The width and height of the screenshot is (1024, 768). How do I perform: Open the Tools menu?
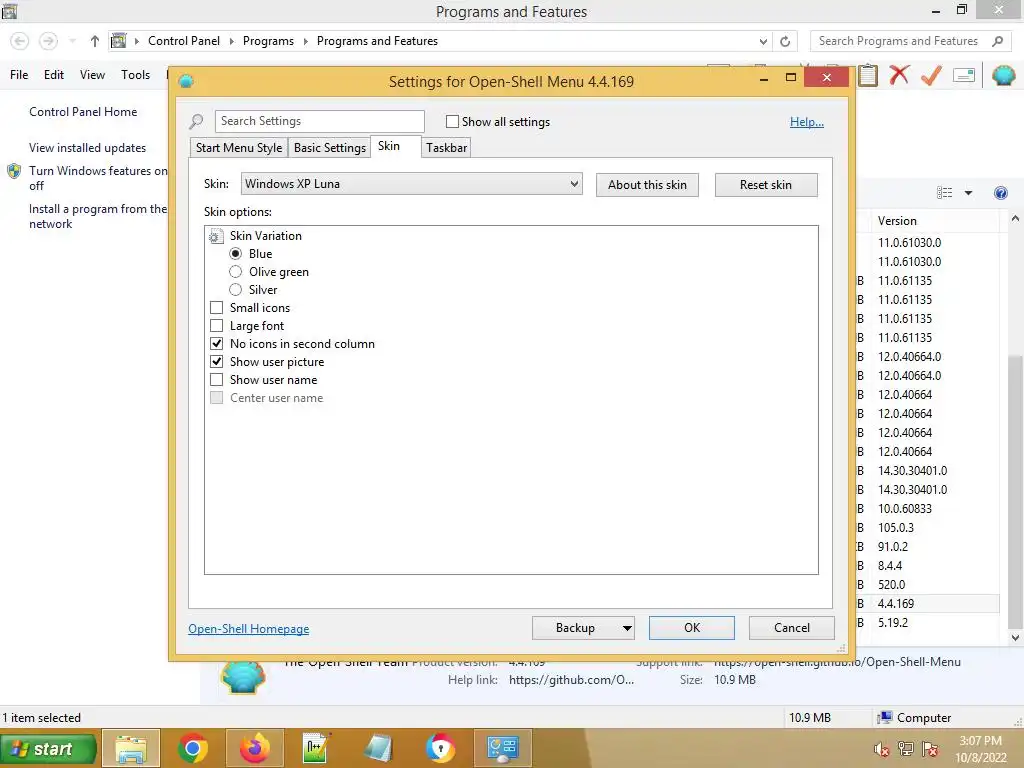tap(135, 75)
